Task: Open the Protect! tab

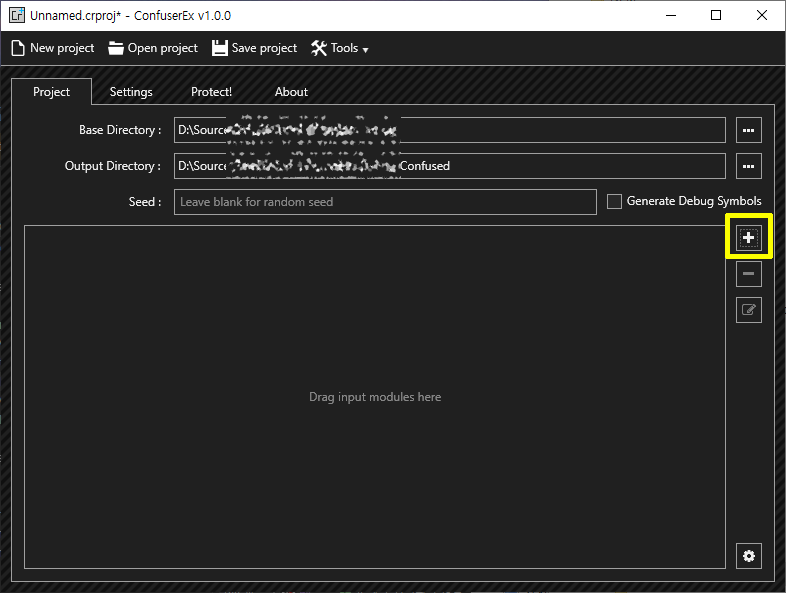Action: tap(211, 92)
